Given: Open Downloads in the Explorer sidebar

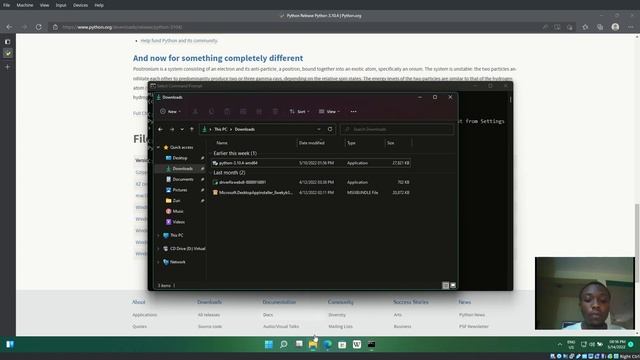Looking at the screenshot, I should tap(182, 169).
